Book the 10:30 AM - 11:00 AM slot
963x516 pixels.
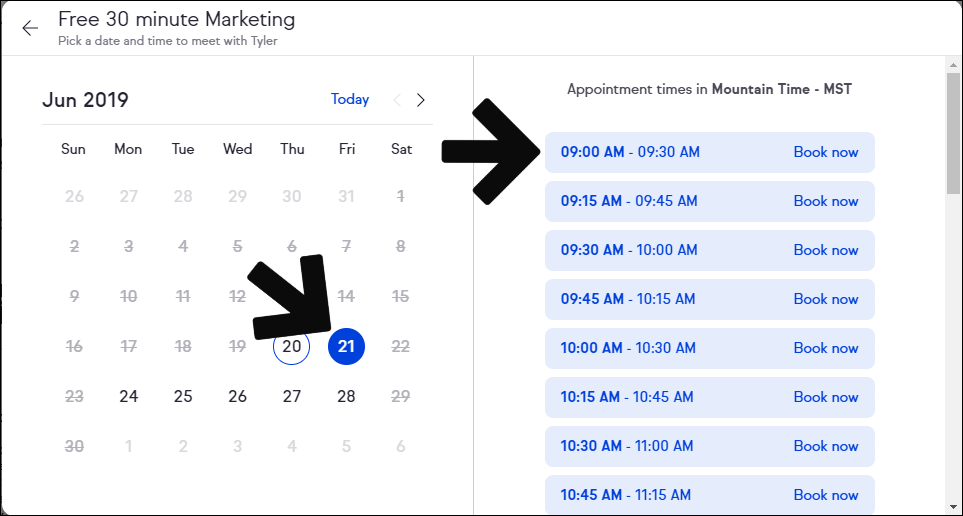tap(709, 447)
